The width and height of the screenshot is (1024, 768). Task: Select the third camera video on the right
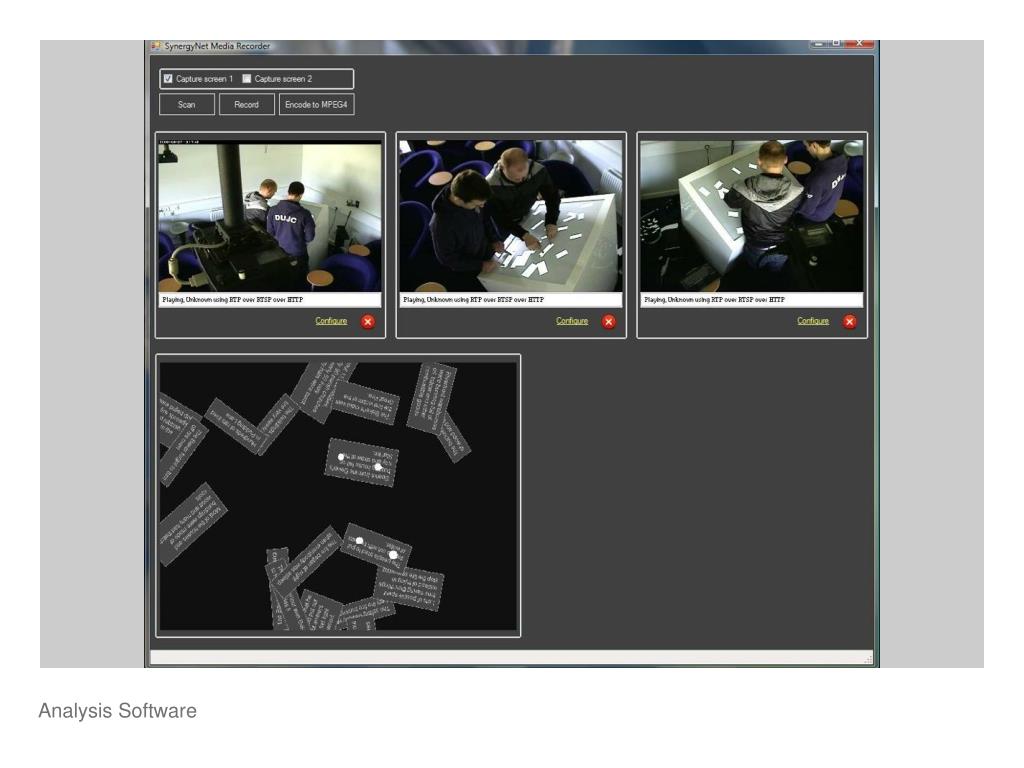click(752, 215)
